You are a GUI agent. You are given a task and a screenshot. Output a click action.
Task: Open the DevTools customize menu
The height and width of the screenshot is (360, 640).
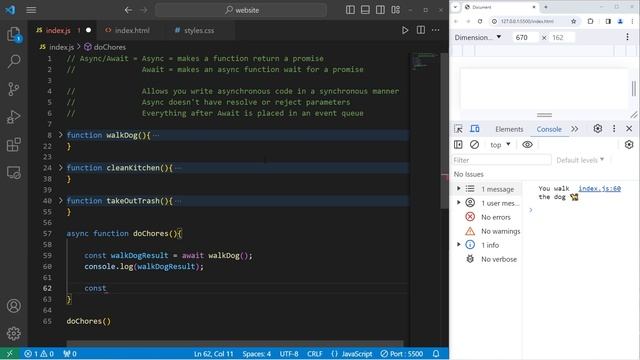point(614,129)
